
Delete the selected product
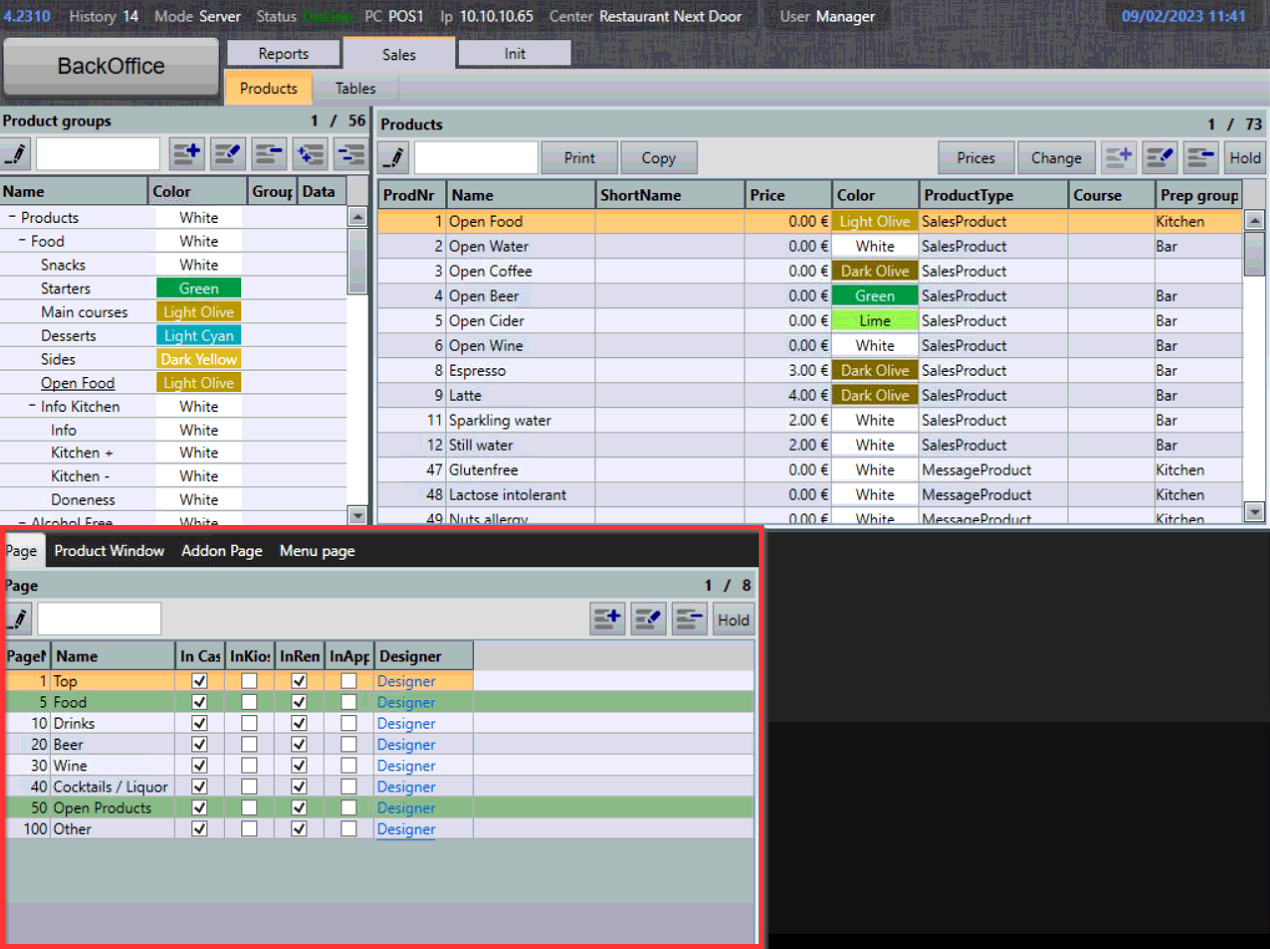pos(1199,157)
